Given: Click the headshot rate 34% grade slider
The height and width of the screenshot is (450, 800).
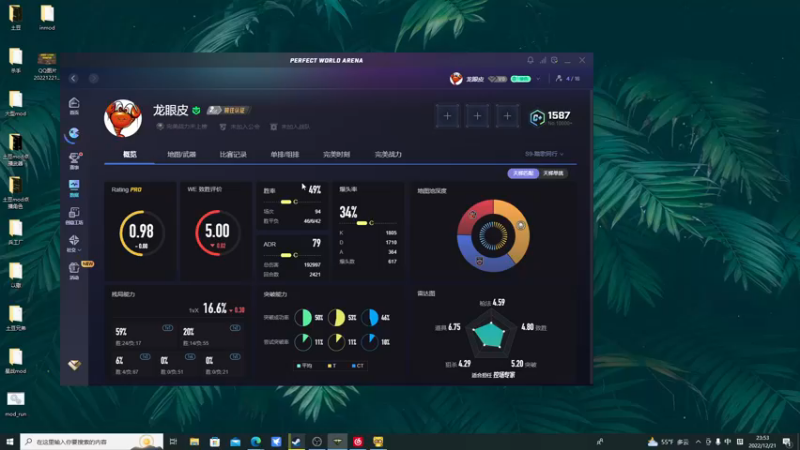Looking at the screenshot, I should click(x=368, y=223).
